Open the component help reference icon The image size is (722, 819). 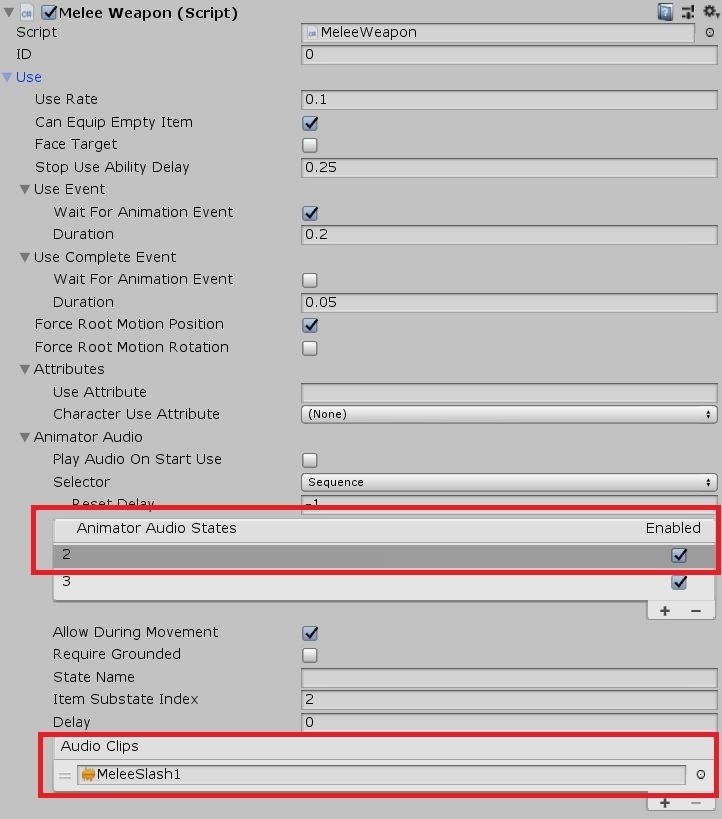click(x=665, y=12)
